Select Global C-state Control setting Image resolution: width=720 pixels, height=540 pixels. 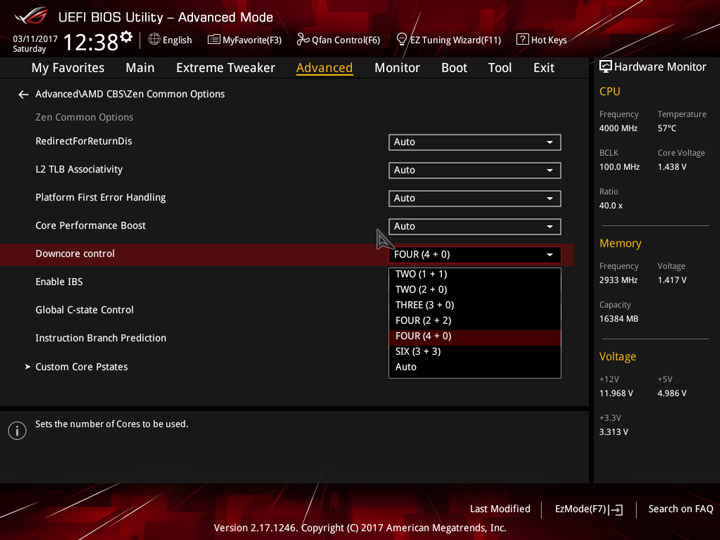coord(84,310)
